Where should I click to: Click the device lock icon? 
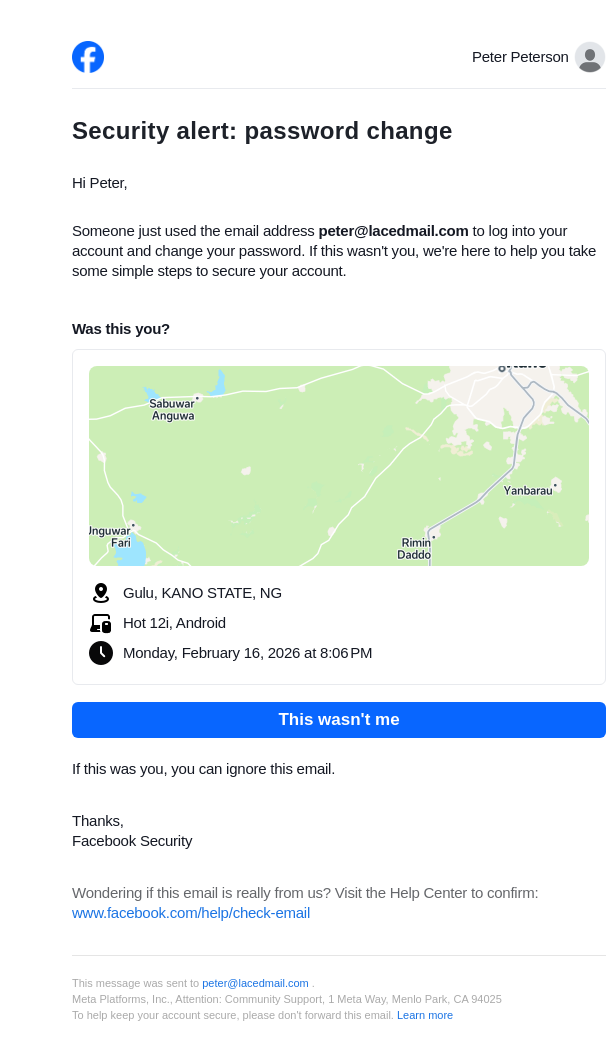coord(100,623)
